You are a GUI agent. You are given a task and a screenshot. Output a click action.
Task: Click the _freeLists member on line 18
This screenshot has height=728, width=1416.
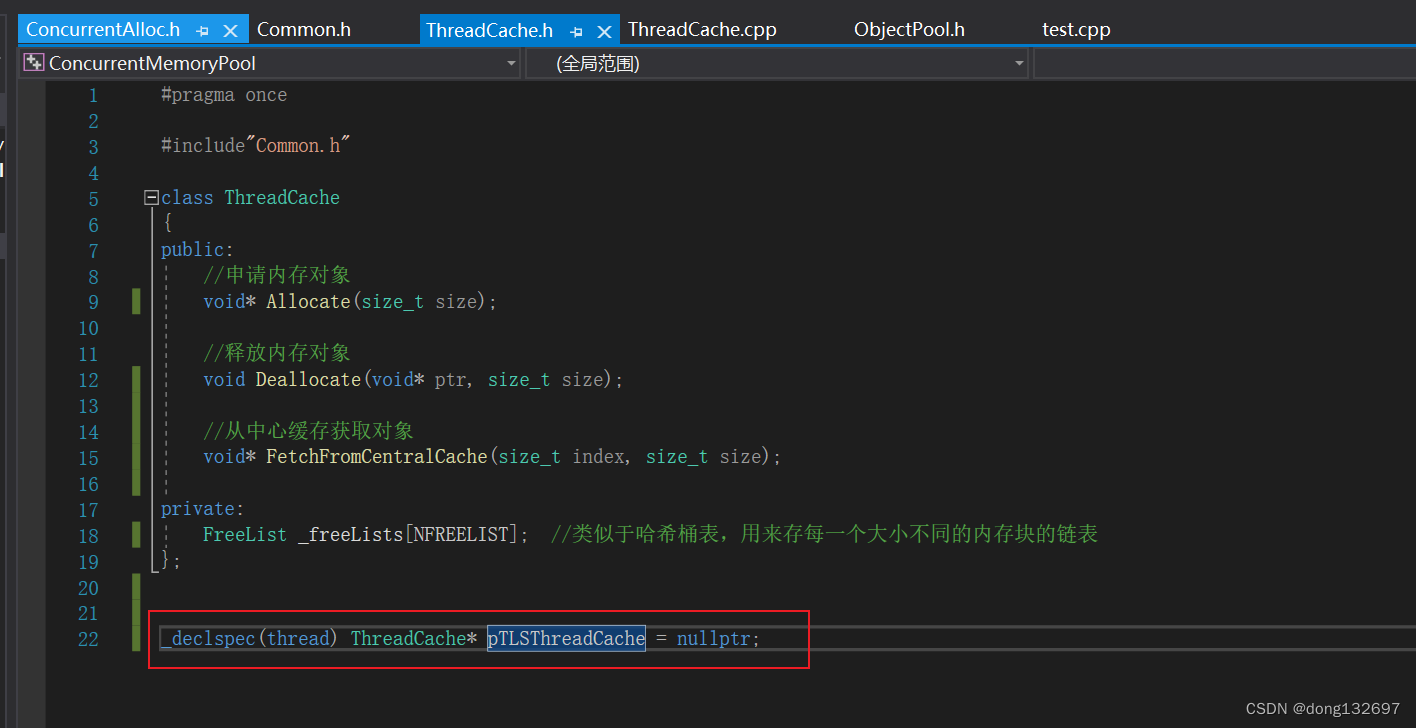click(x=350, y=535)
